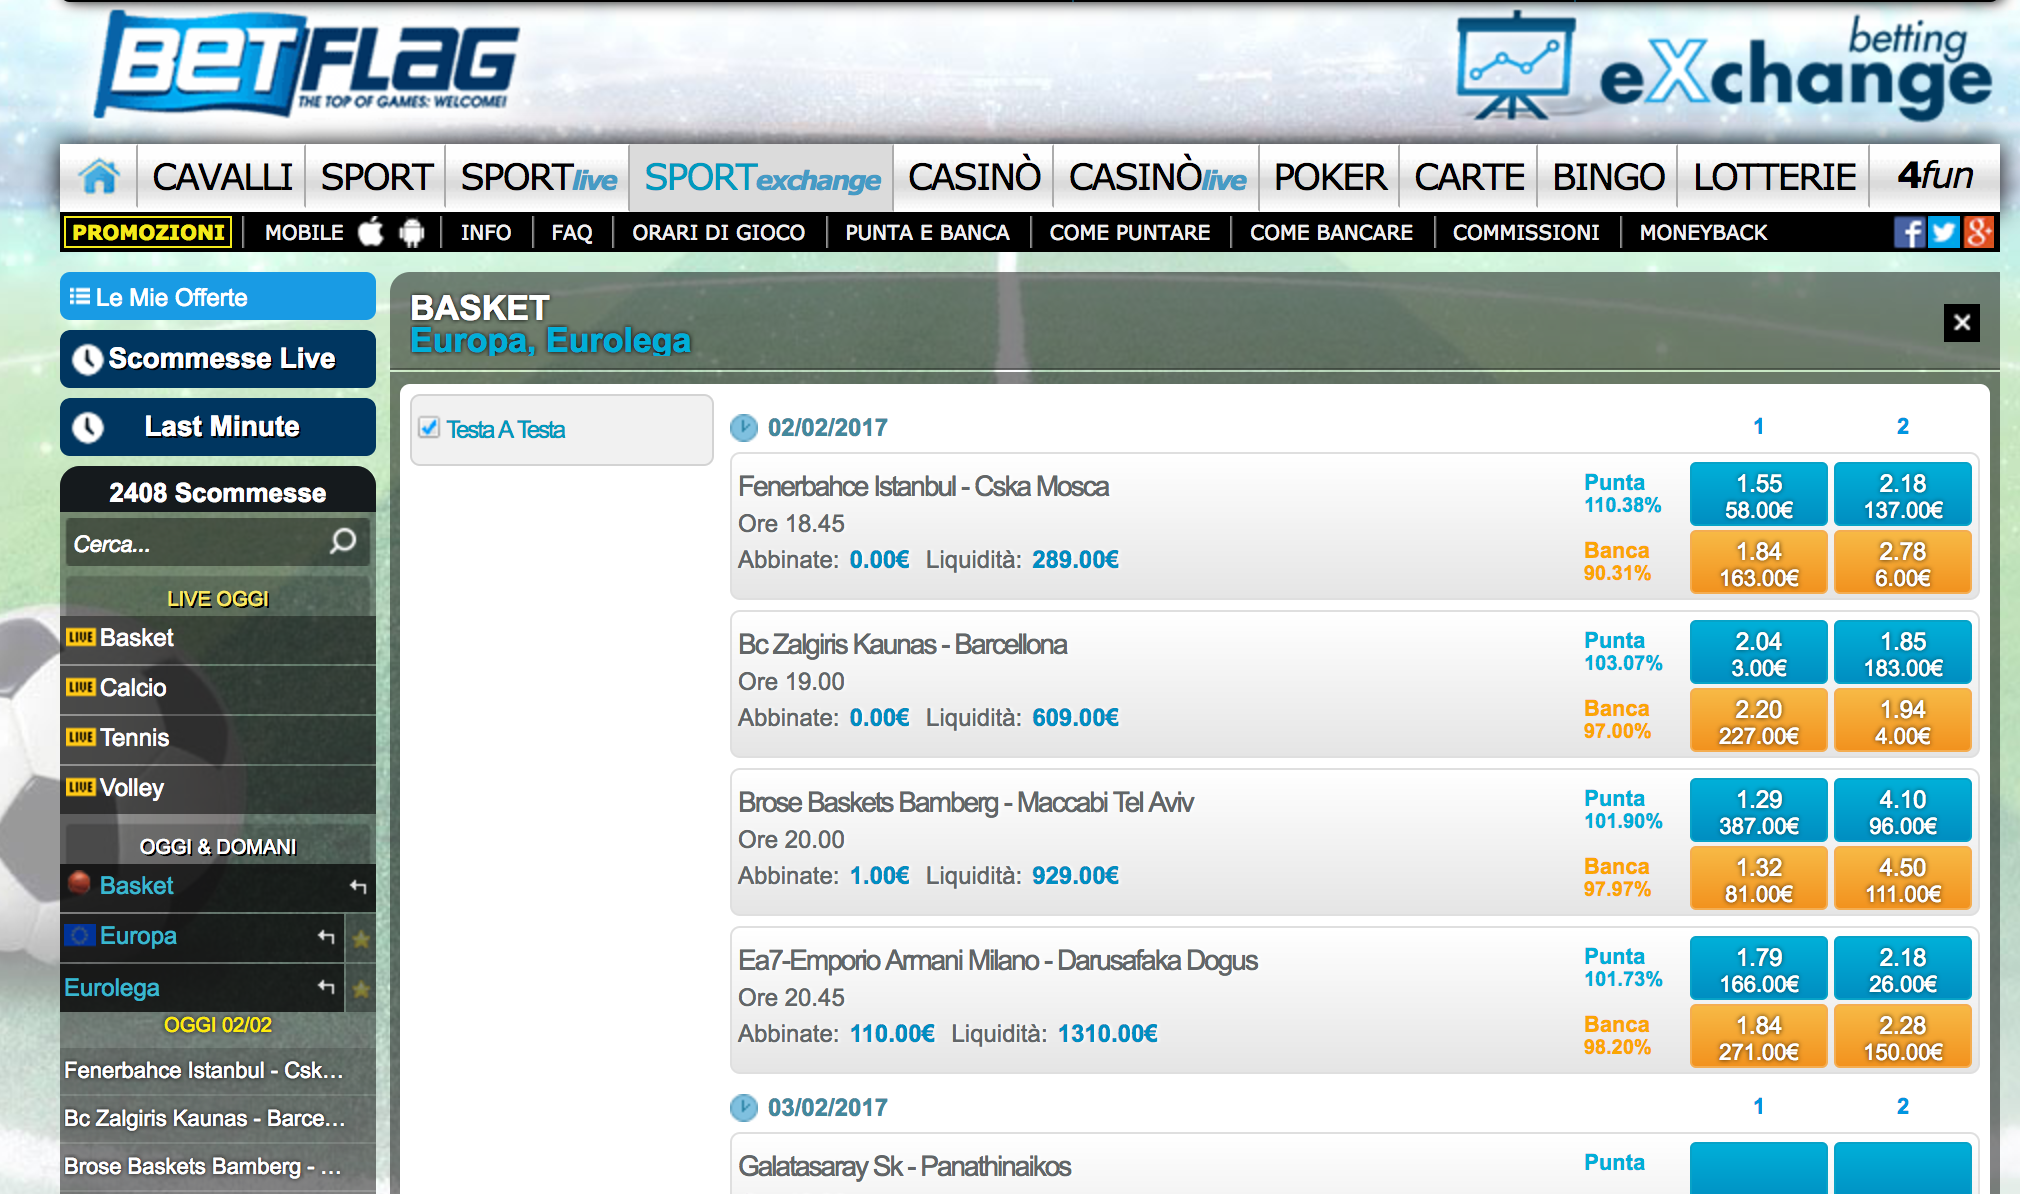Image resolution: width=2020 pixels, height=1194 pixels.
Task: Open the PROMOZIONI link
Action: coord(148,232)
